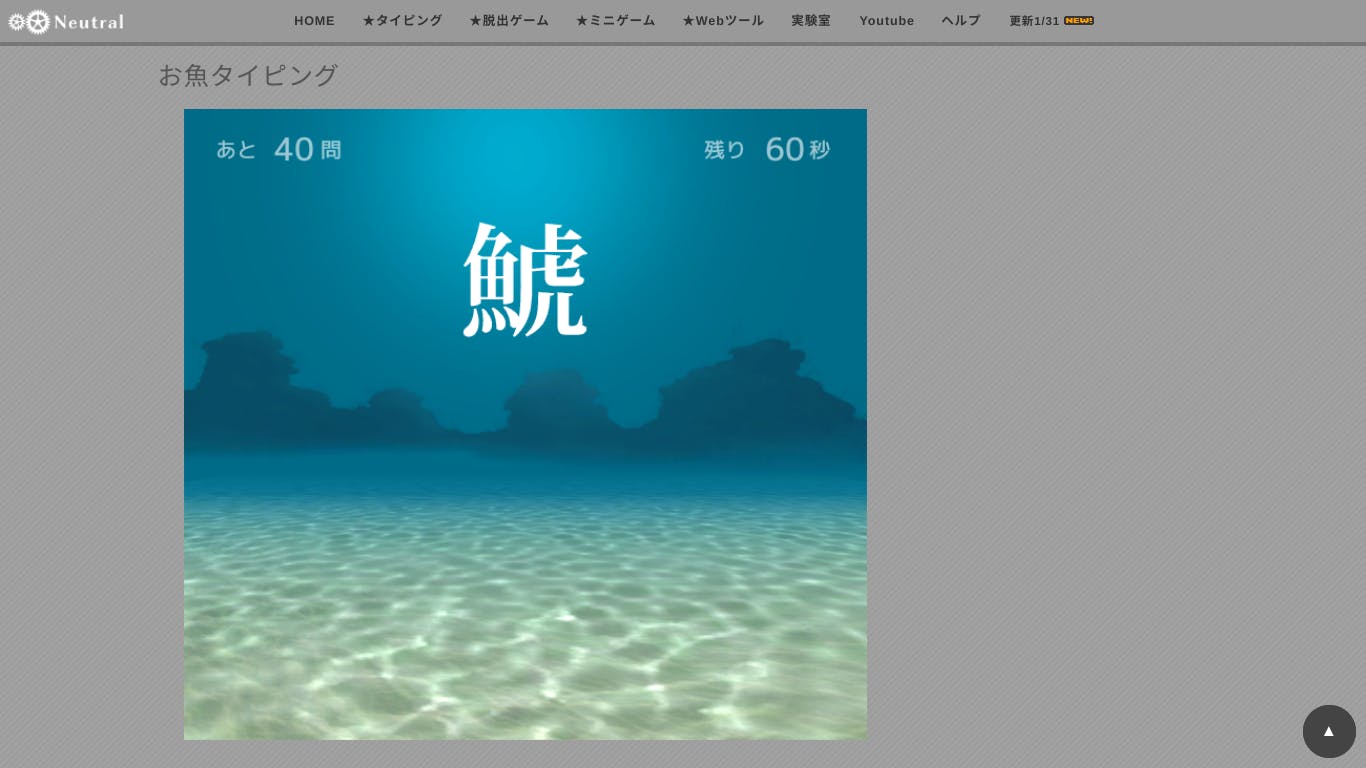Click the Neutral site name text
This screenshot has height=768, width=1366.
coord(89,22)
